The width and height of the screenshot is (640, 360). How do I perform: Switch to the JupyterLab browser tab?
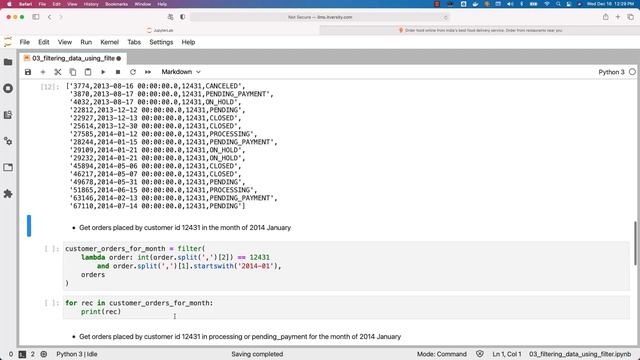click(x=160, y=30)
